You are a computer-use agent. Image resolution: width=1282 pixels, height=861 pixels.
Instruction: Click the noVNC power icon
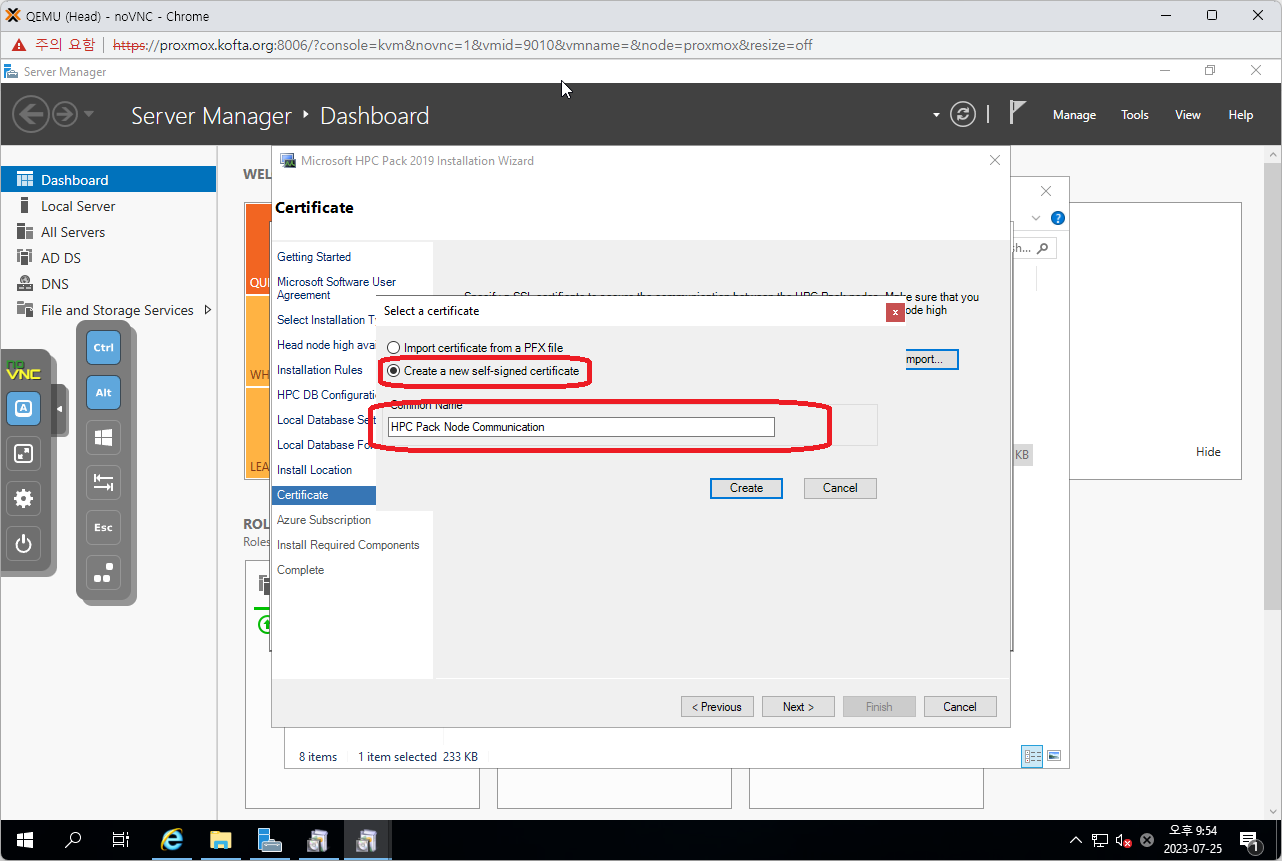click(24, 544)
